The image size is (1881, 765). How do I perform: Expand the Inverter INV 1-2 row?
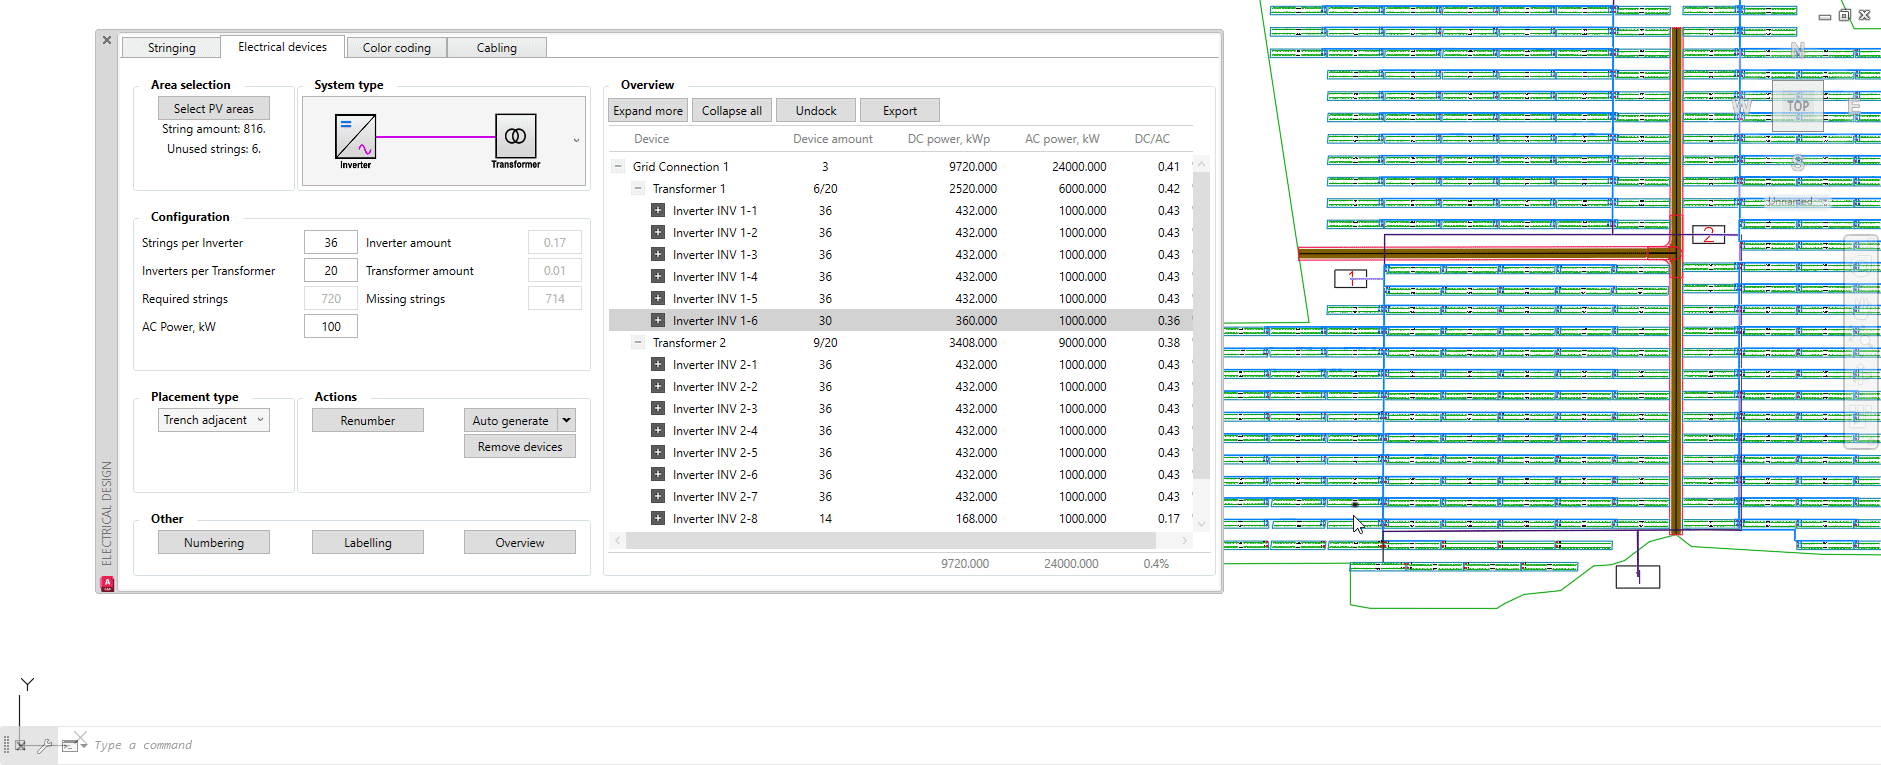coord(658,233)
